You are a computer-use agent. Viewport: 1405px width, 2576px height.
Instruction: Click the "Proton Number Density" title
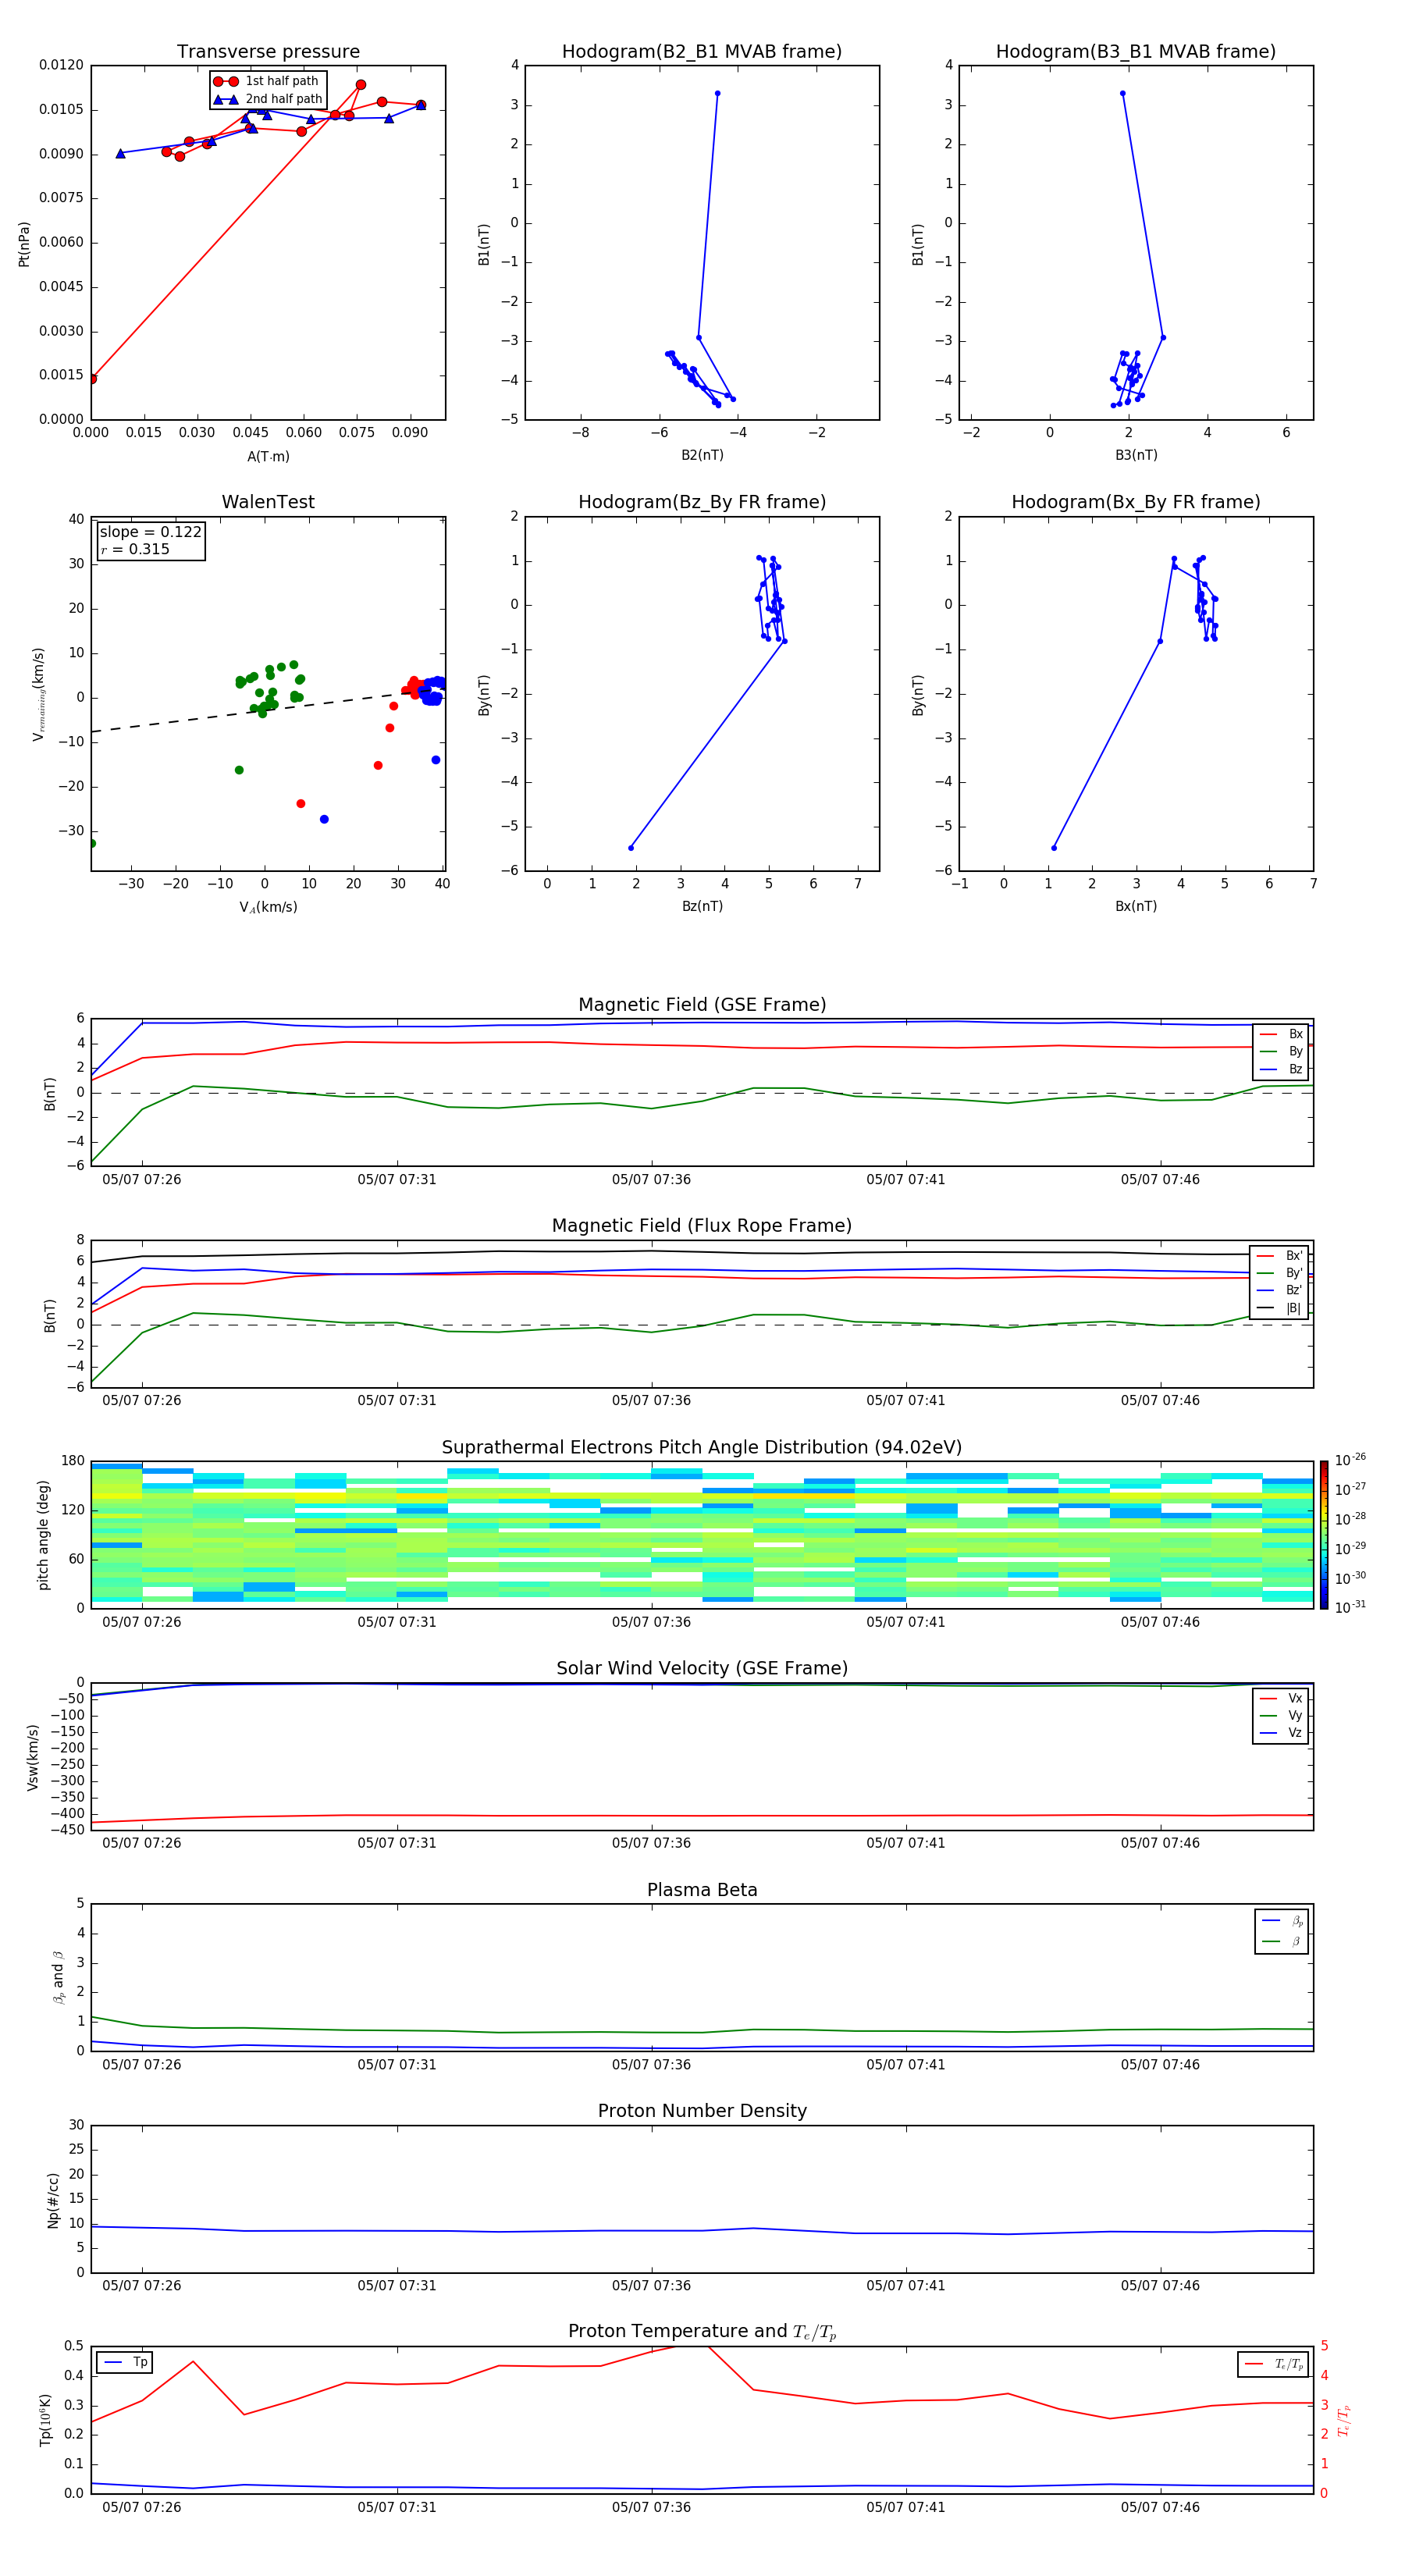pos(702,2111)
